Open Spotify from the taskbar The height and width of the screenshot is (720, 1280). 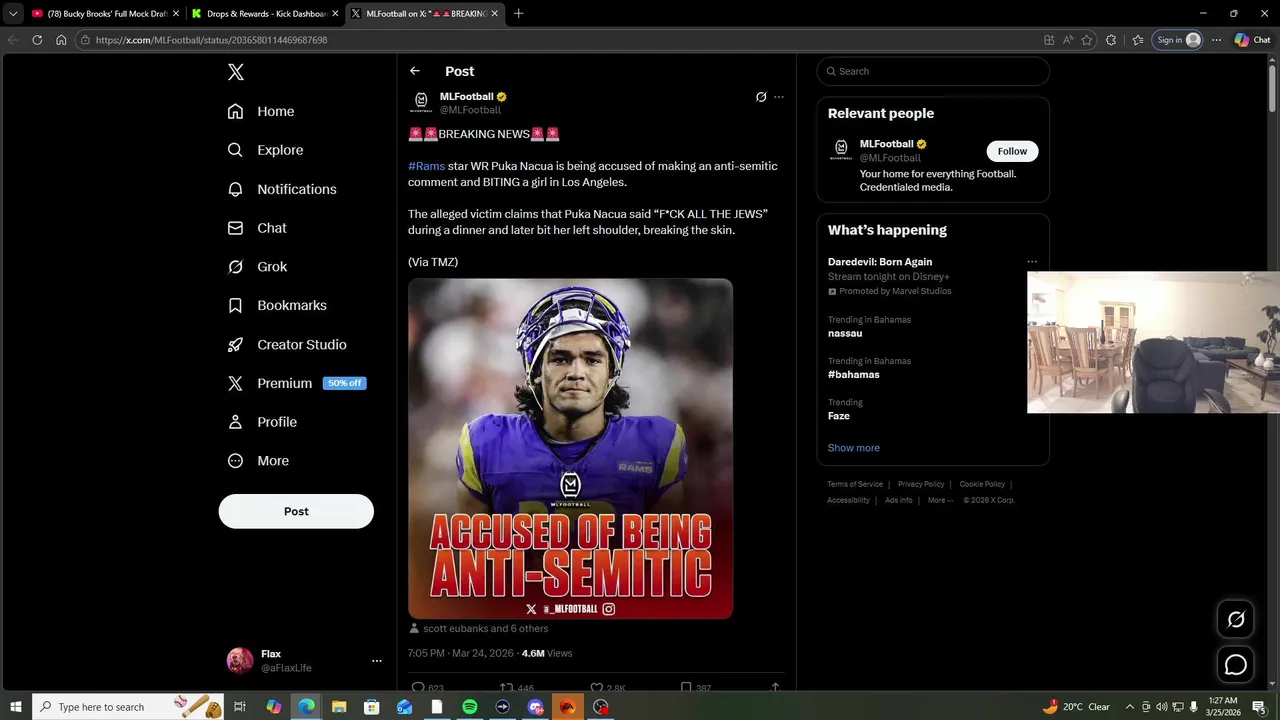[x=470, y=707]
